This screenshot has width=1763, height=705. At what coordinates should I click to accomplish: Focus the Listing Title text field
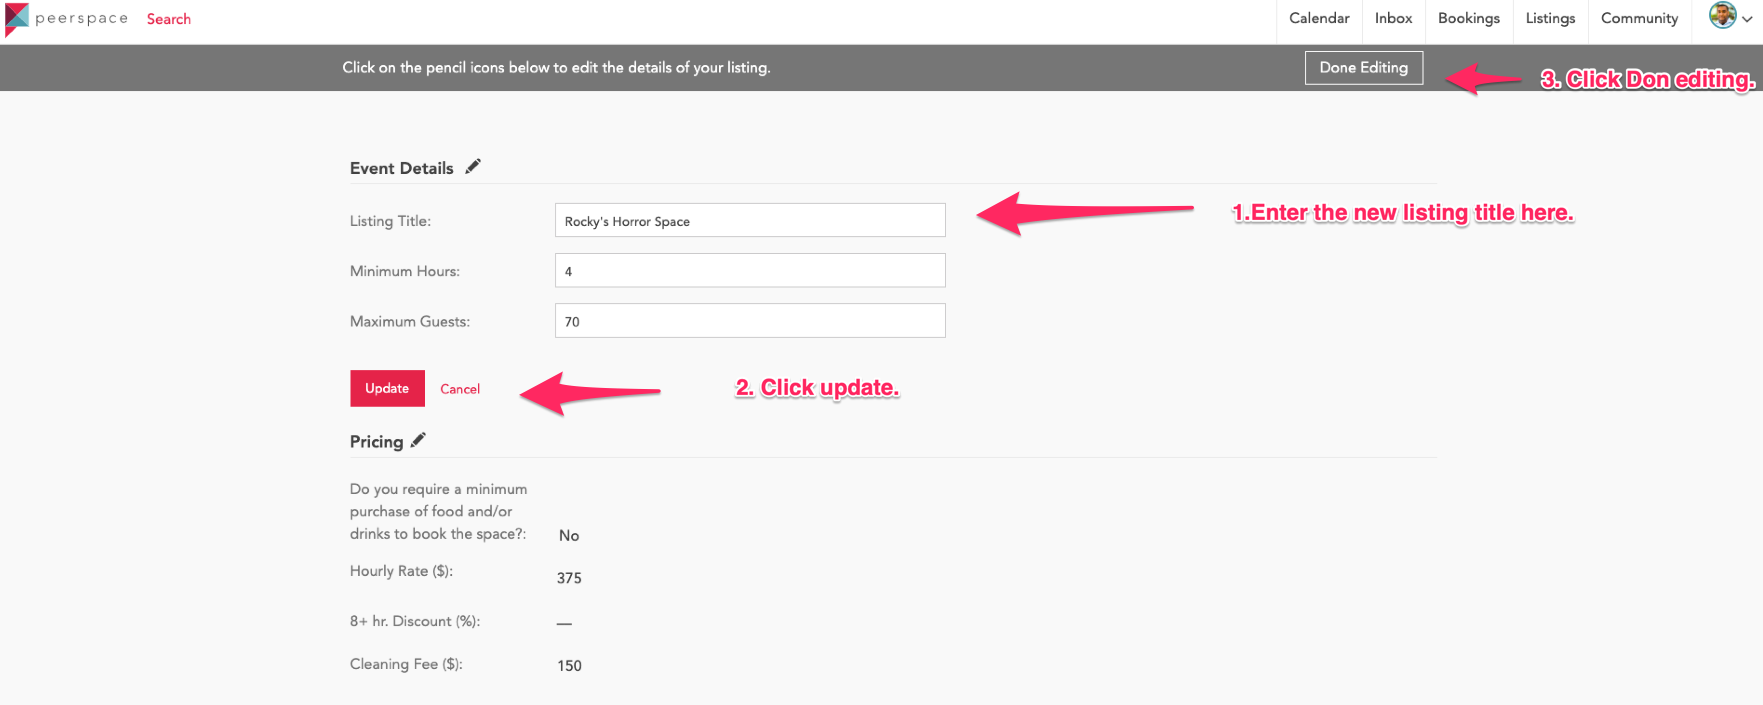coord(749,221)
